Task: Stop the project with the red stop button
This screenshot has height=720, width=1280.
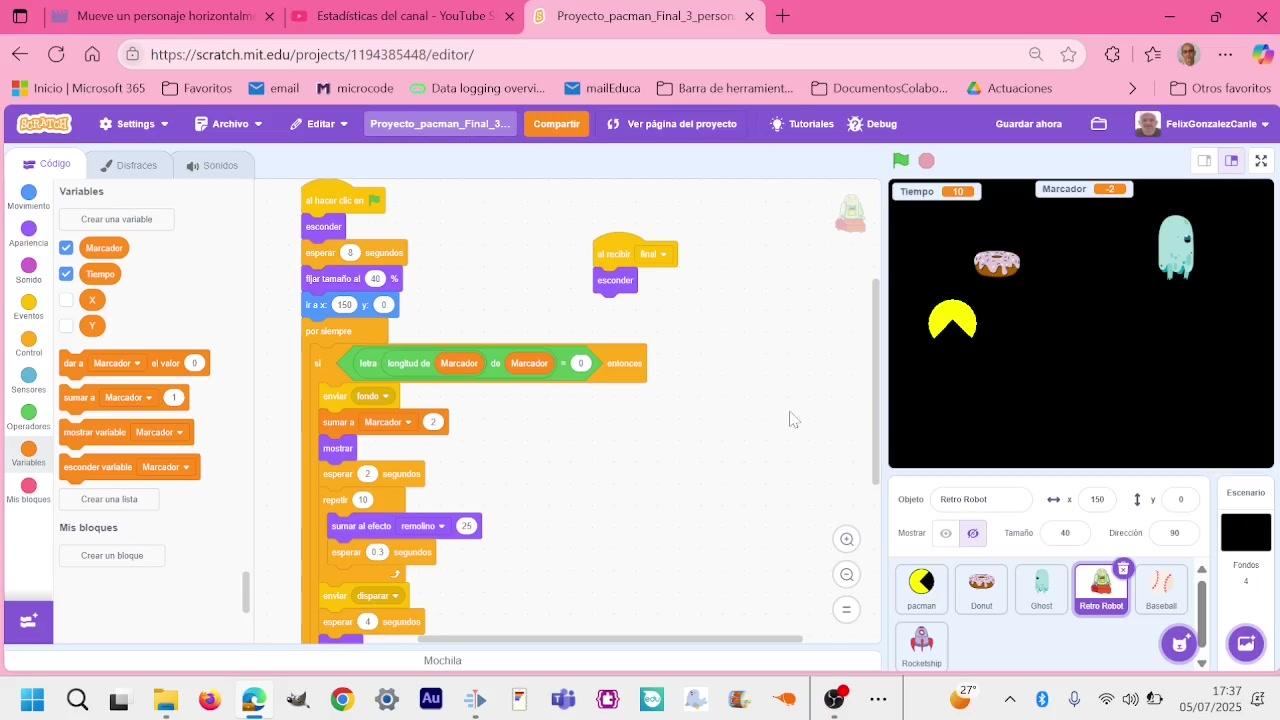Action: tap(927, 160)
